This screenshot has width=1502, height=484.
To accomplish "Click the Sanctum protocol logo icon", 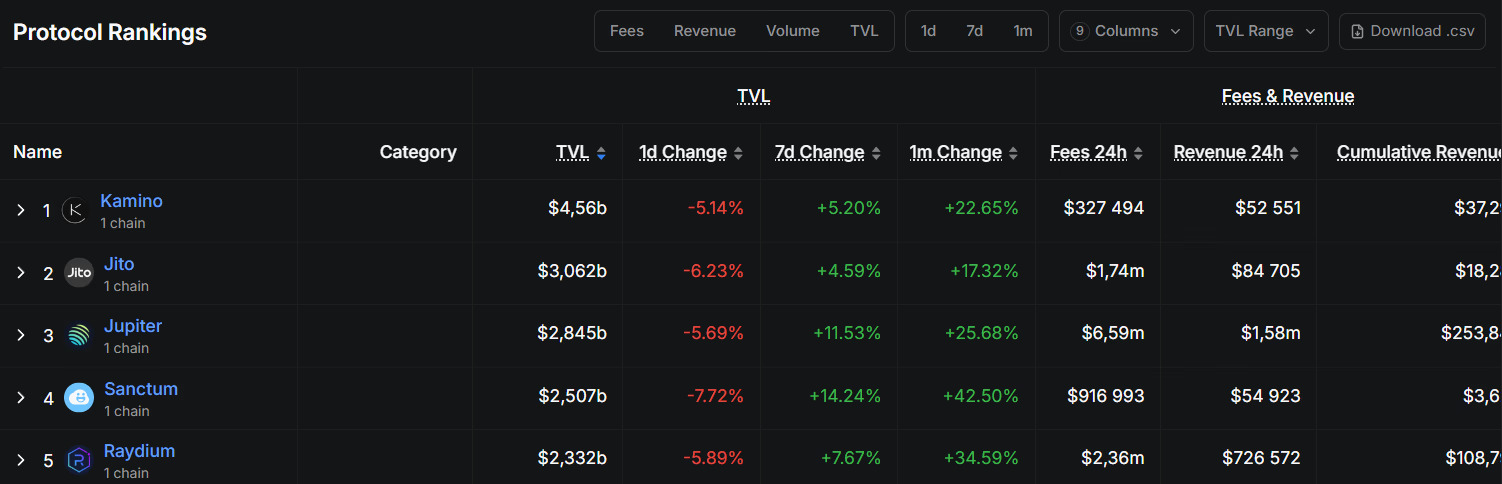I will click(79, 398).
